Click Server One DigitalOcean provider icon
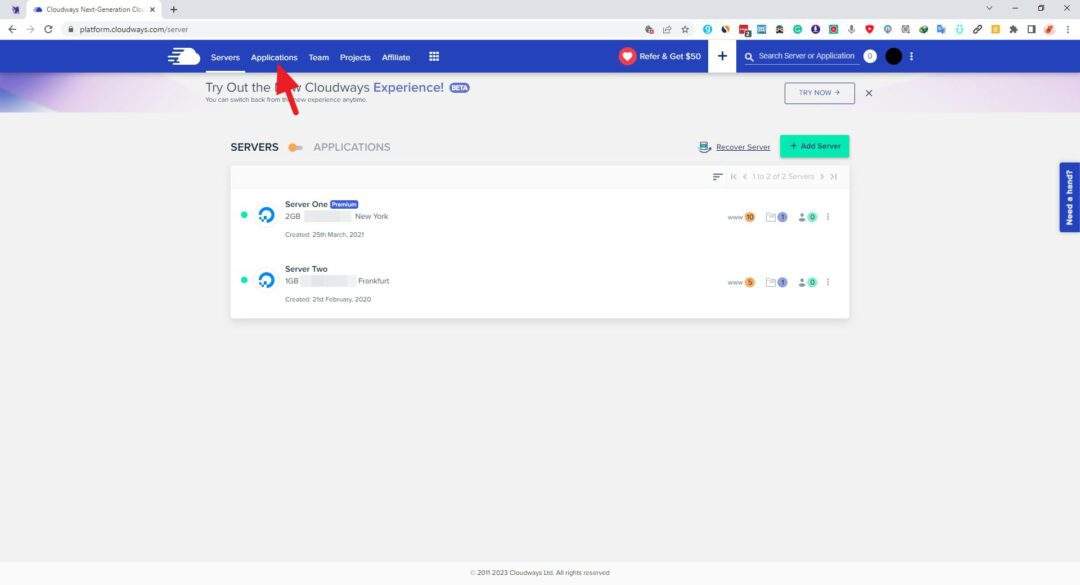The image size is (1080, 585). pyautogui.click(x=267, y=215)
